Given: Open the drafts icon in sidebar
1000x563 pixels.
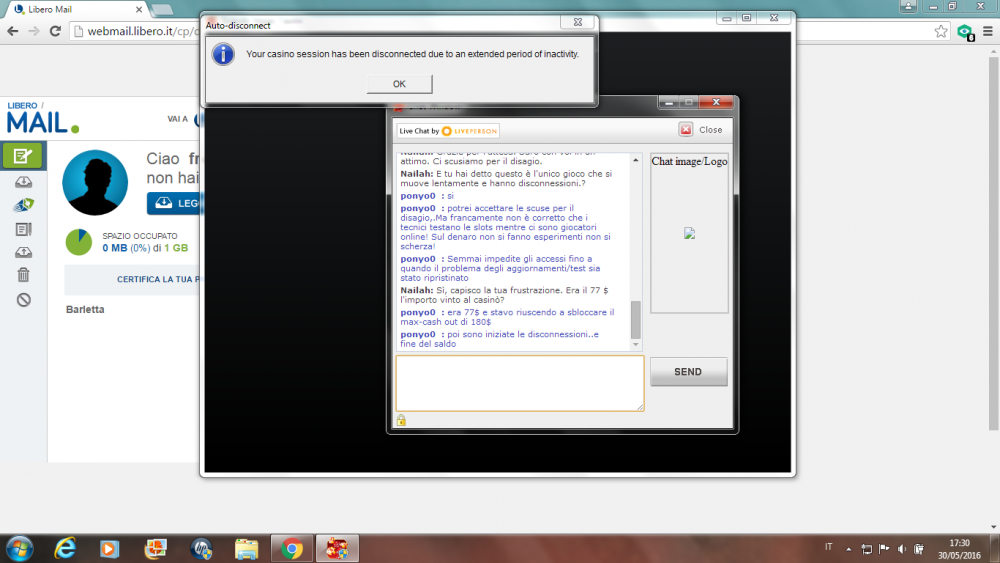Looking at the screenshot, I should (24, 229).
